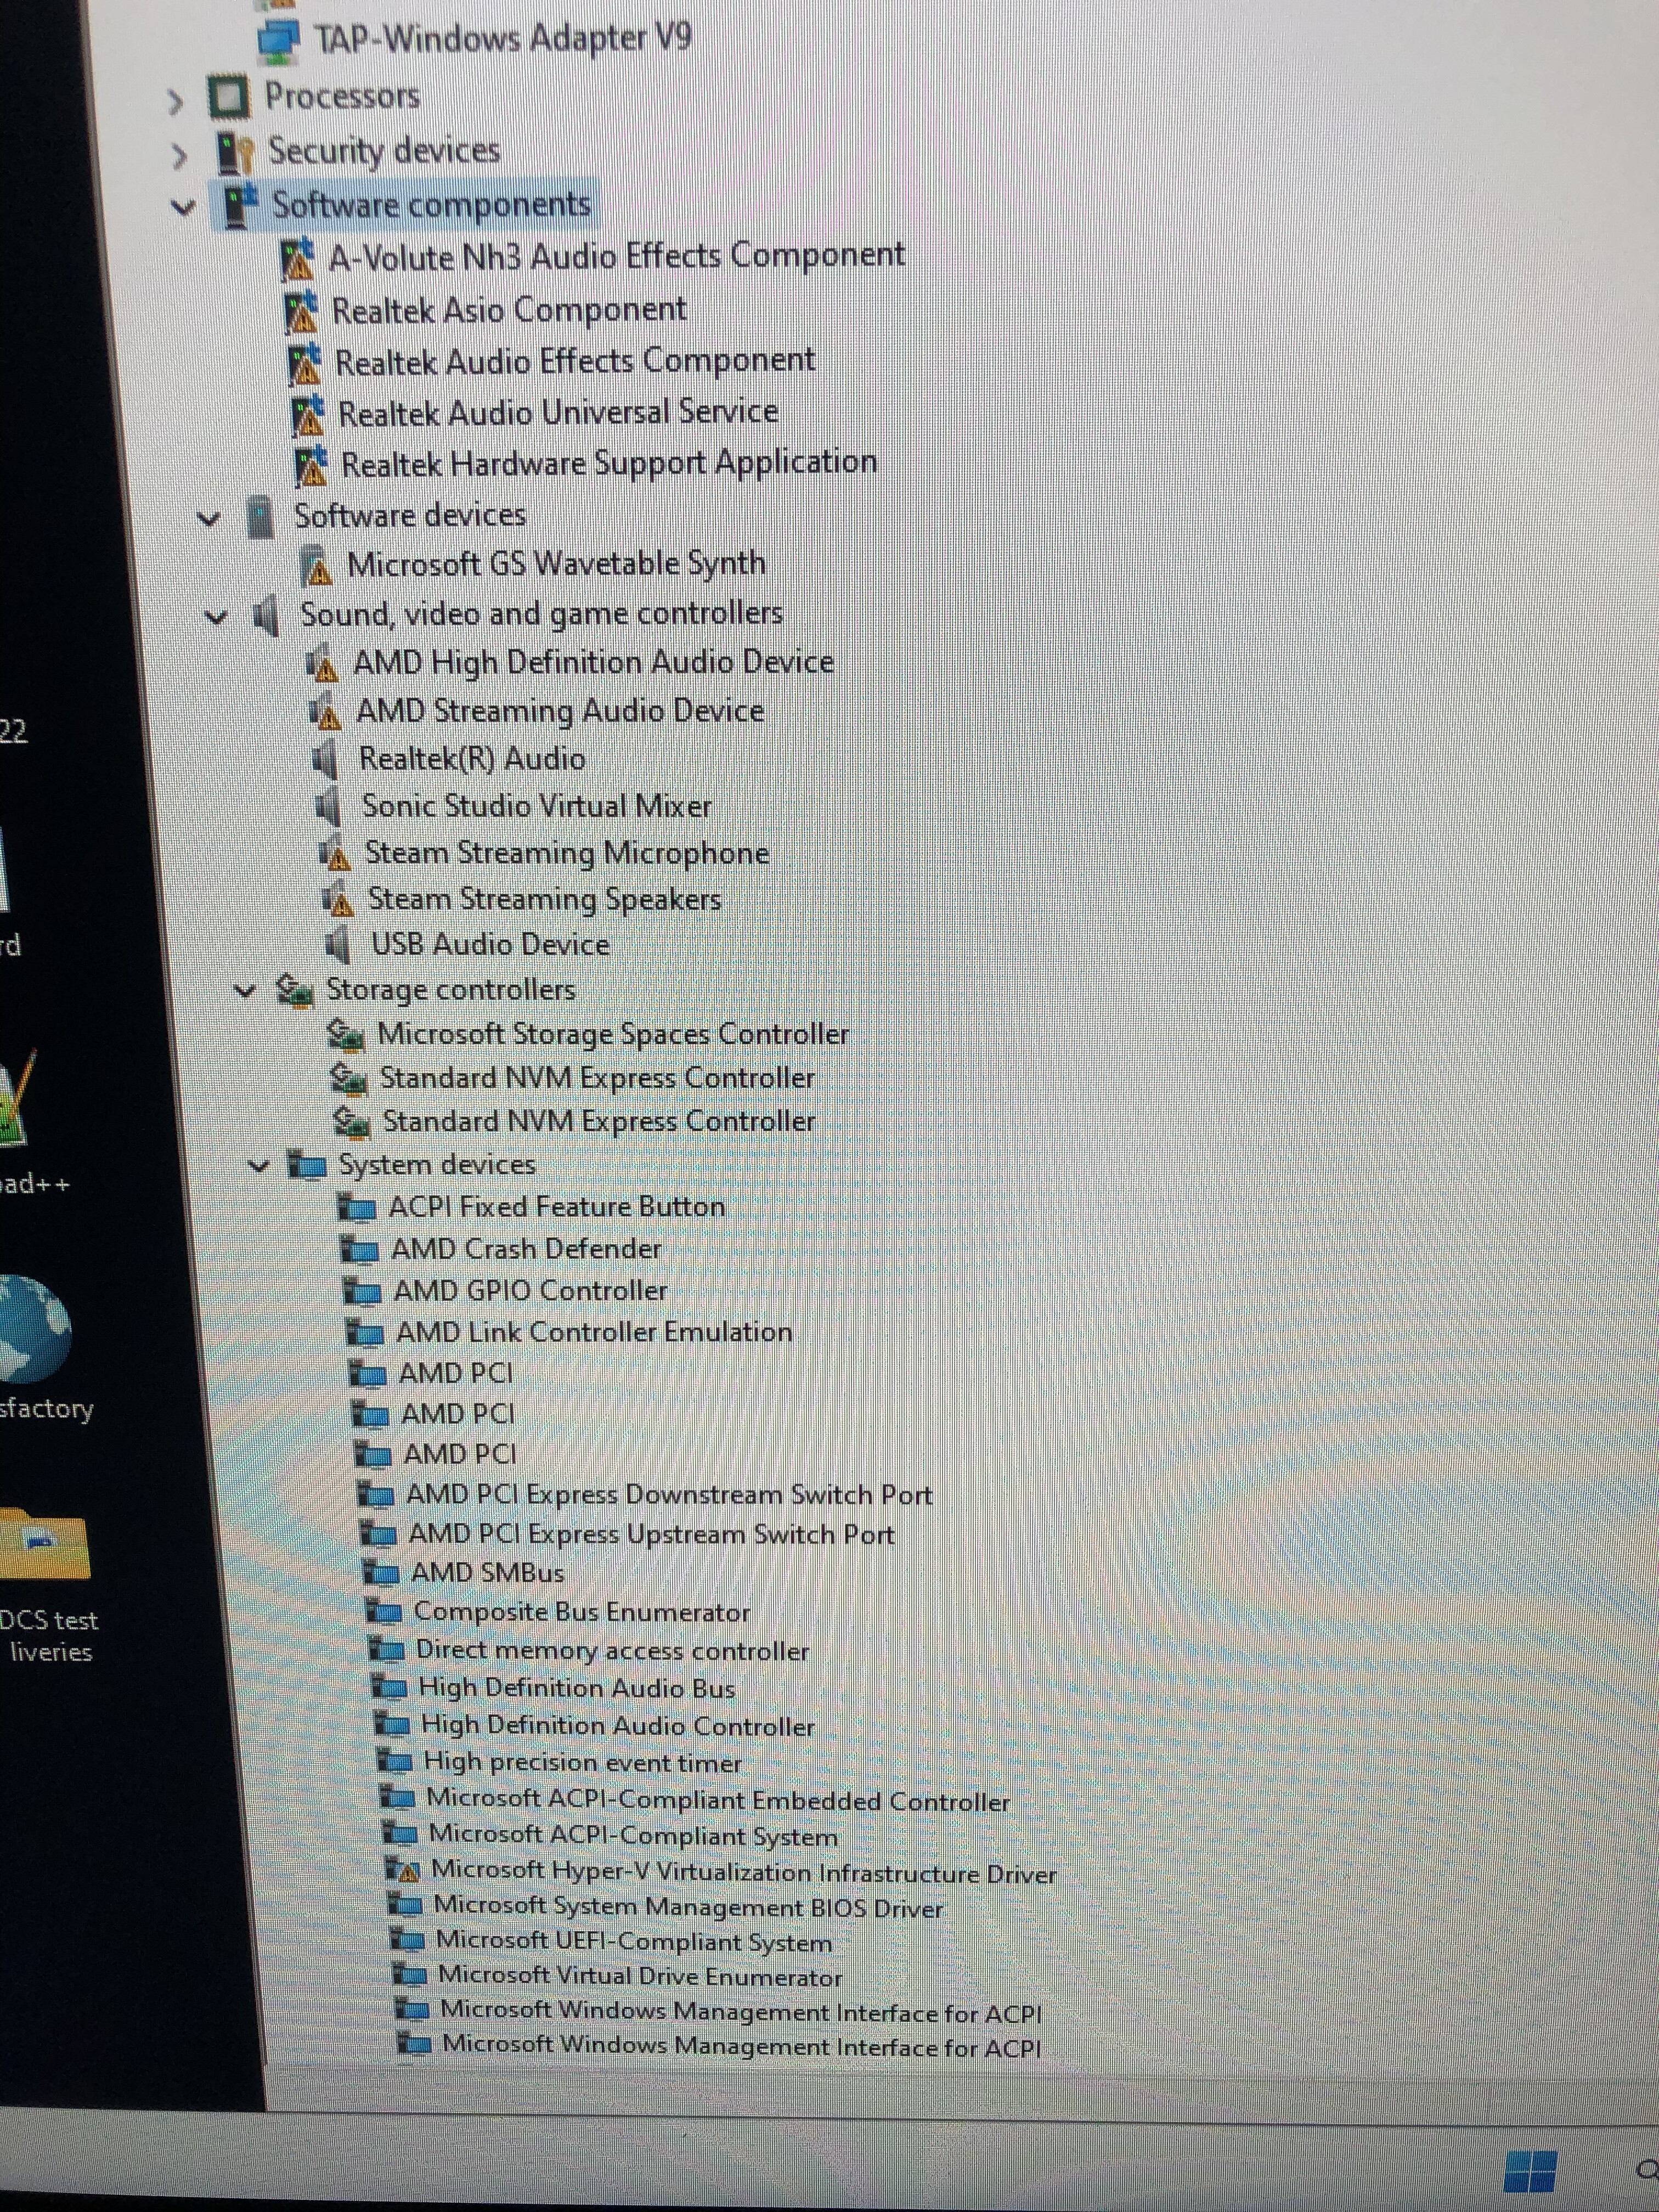Select AMD PCI Express Upstream Switch Port

(x=652, y=1534)
